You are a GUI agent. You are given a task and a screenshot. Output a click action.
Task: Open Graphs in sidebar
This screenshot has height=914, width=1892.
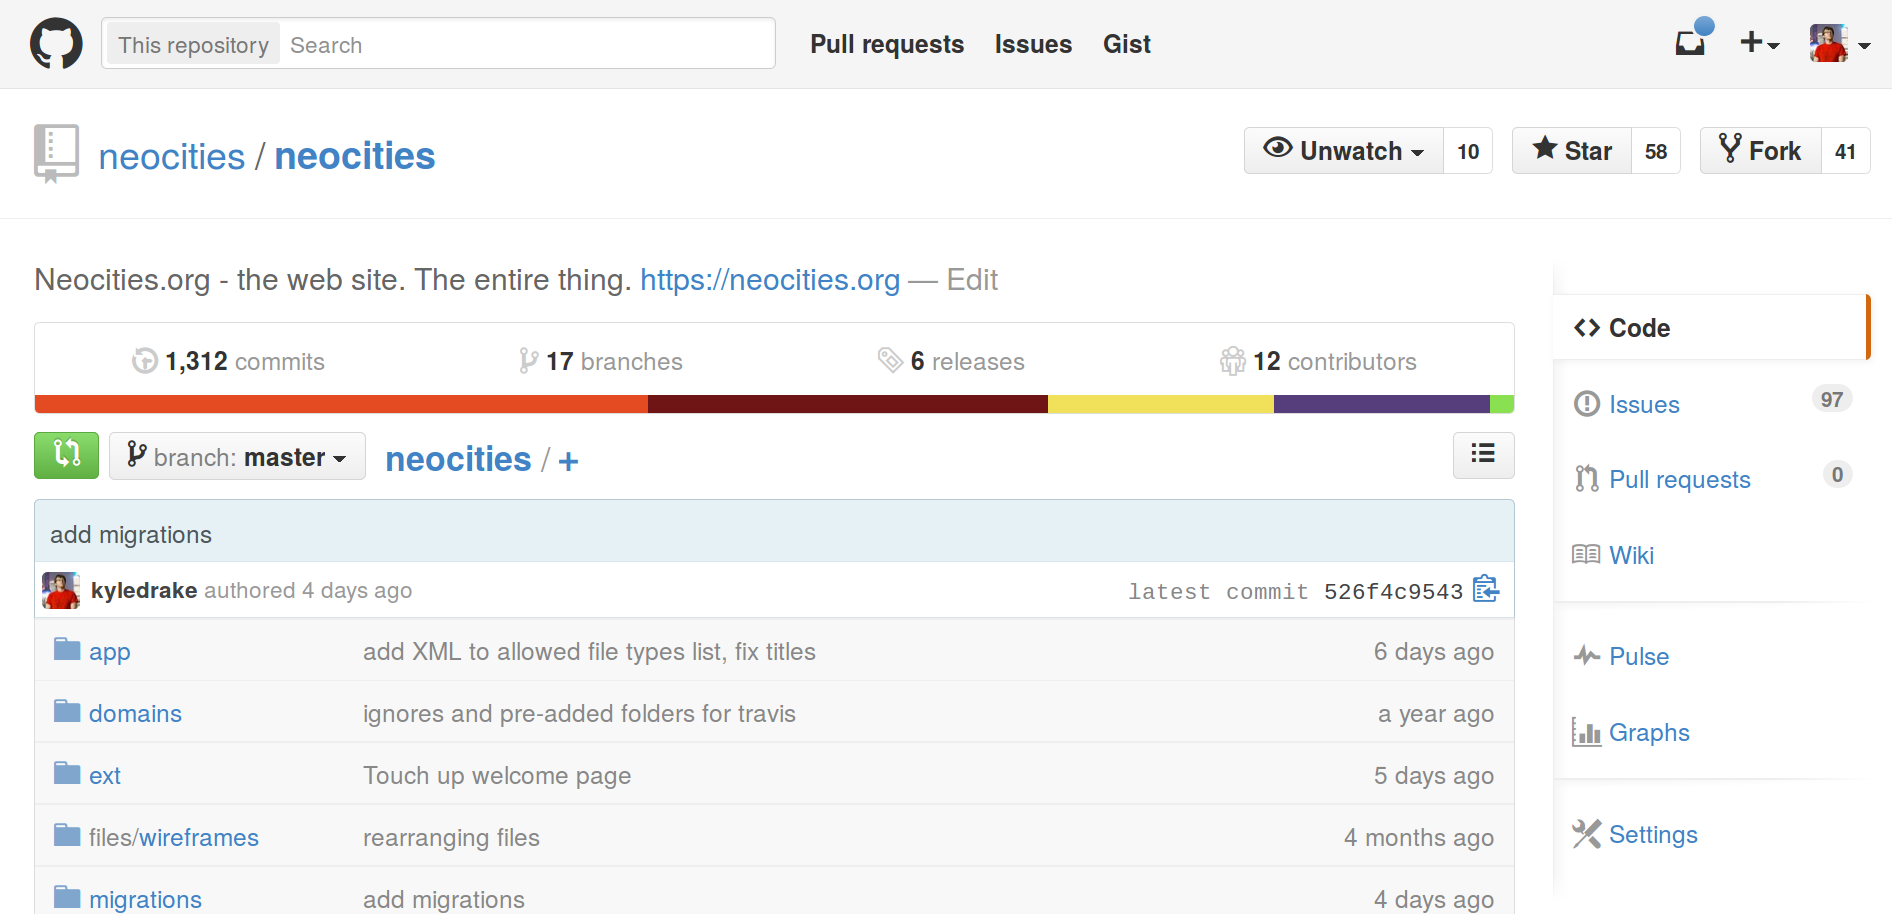[1649, 733]
